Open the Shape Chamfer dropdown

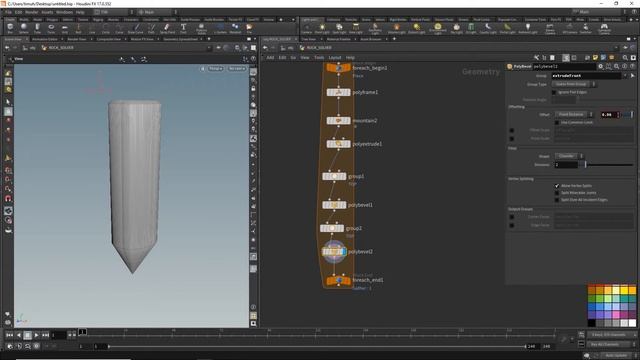coord(569,156)
